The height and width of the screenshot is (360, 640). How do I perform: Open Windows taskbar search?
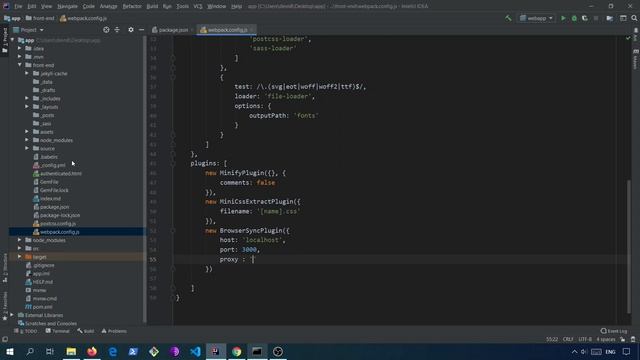point(30,351)
